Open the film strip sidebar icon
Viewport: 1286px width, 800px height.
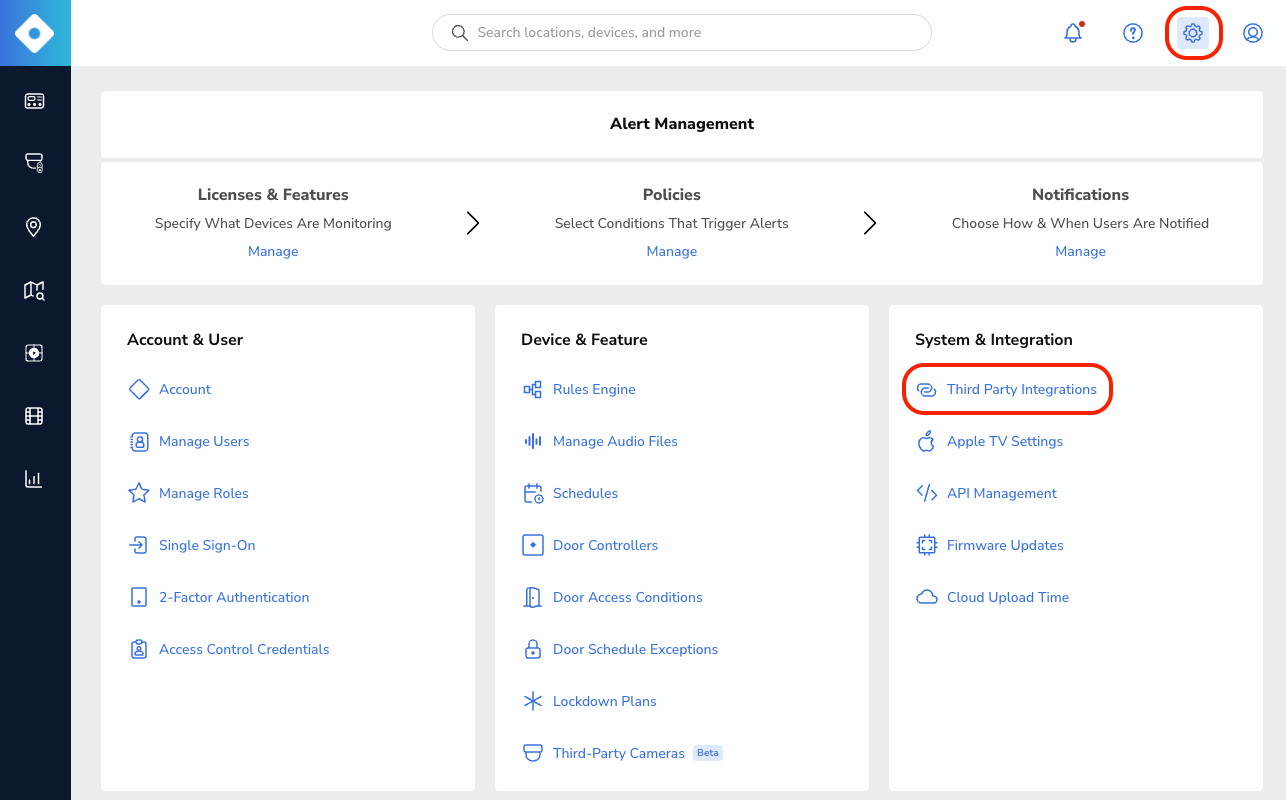[x=34, y=416]
